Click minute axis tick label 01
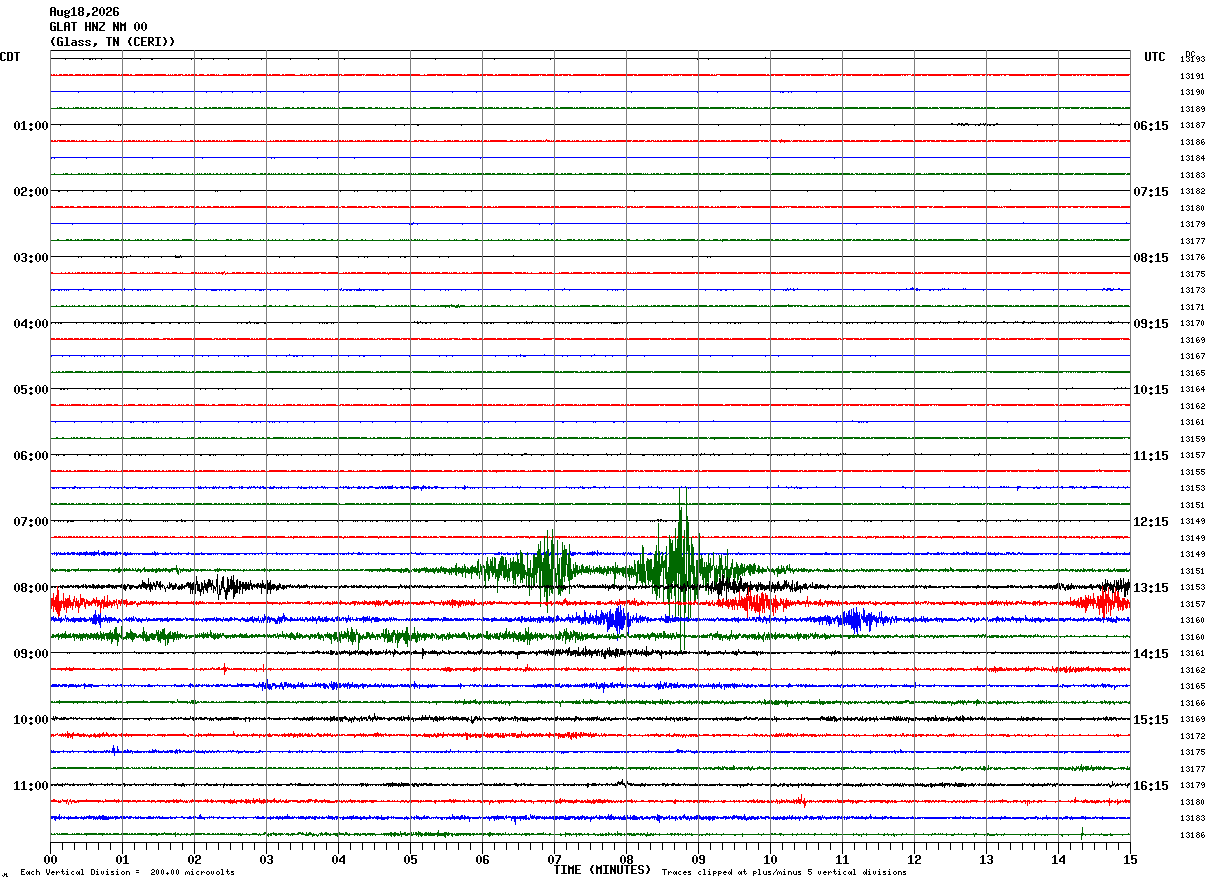Image resolution: width=1210 pixels, height=886 pixels. 122,859
